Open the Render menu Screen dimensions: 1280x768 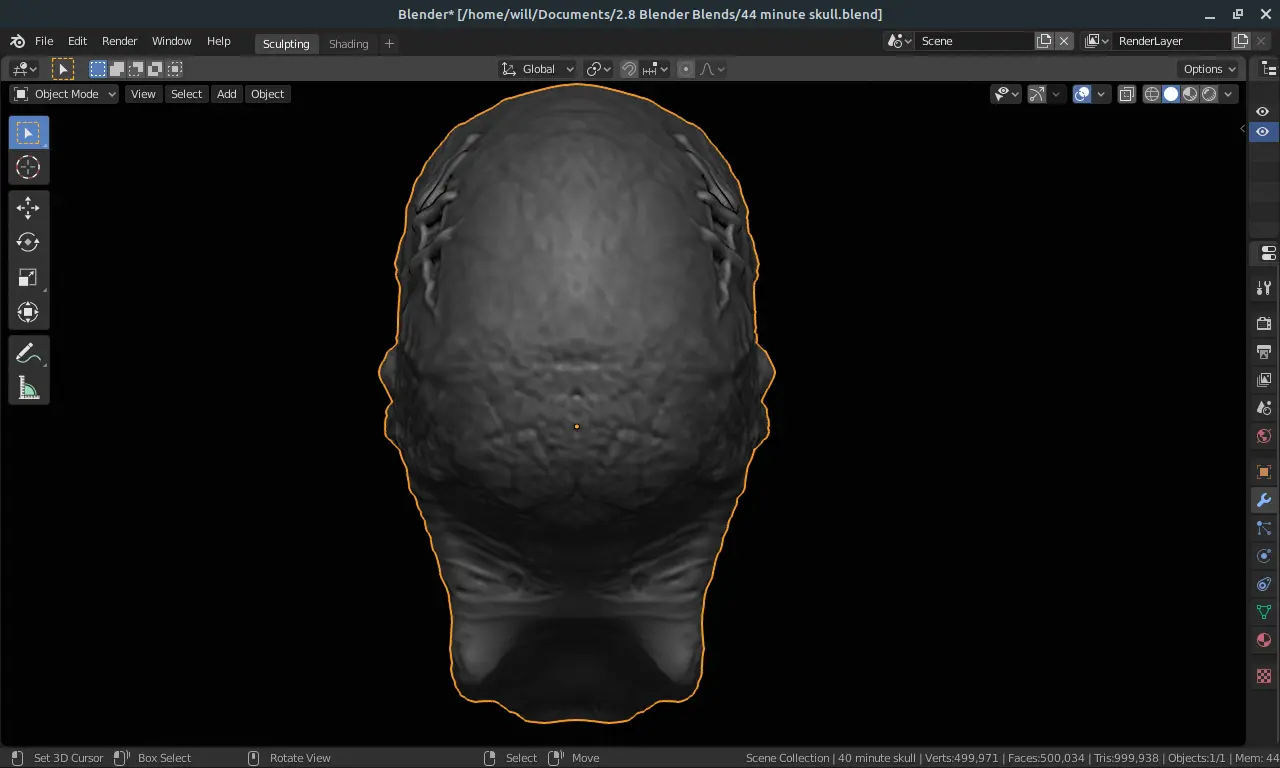(x=119, y=41)
